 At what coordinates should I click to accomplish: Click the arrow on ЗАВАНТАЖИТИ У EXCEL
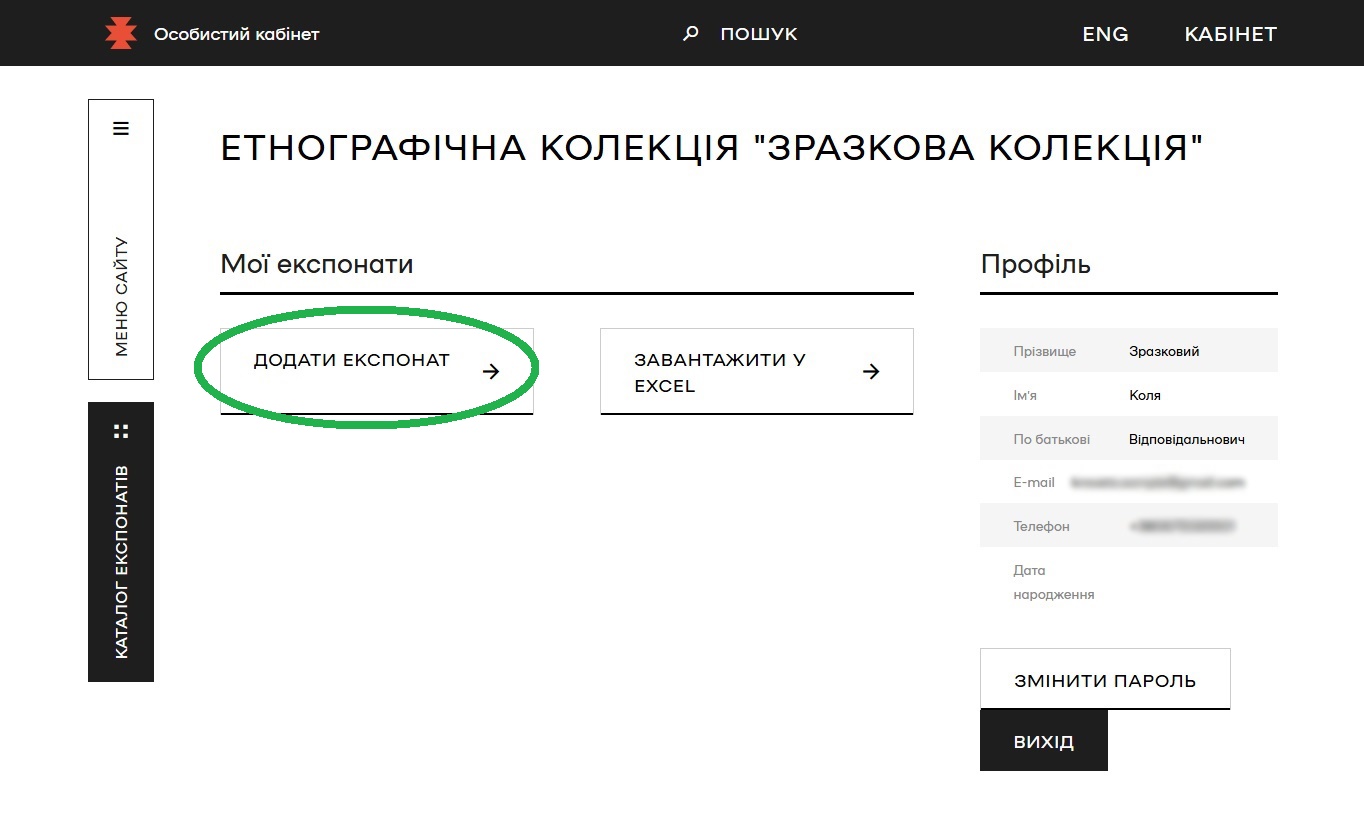tap(871, 372)
